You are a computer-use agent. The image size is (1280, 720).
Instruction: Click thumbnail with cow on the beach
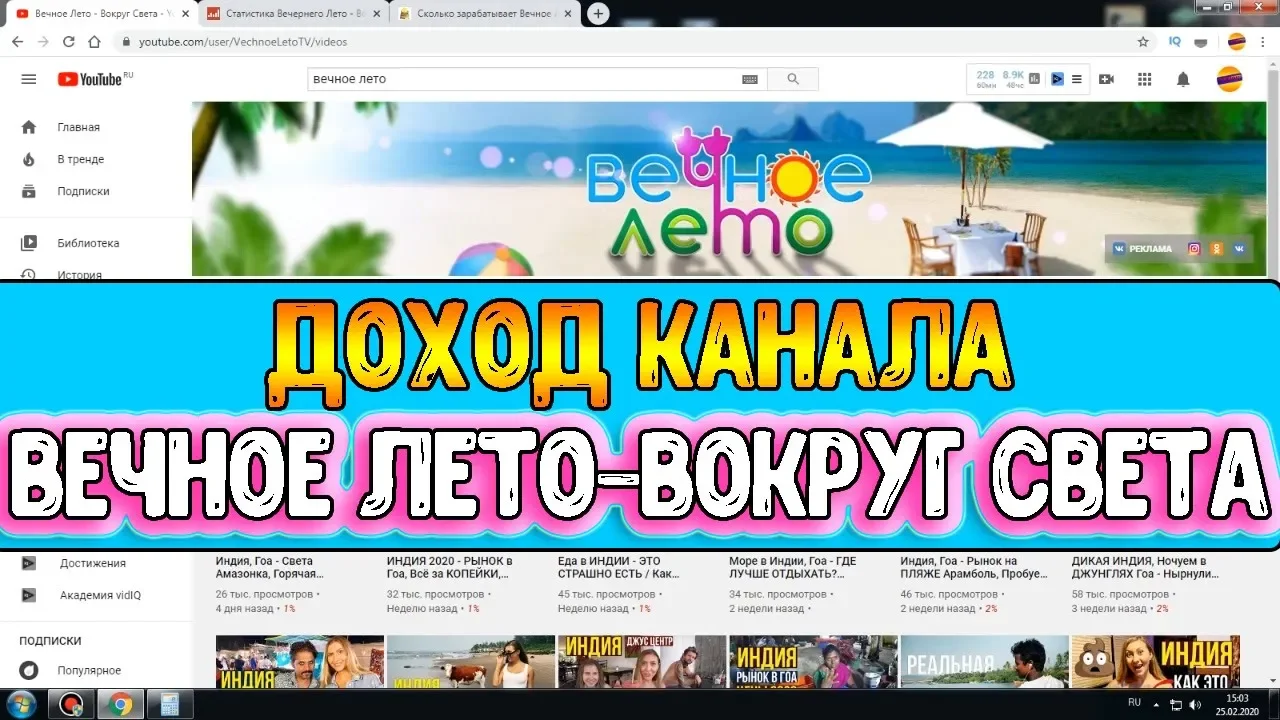click(x=470, y=662)
